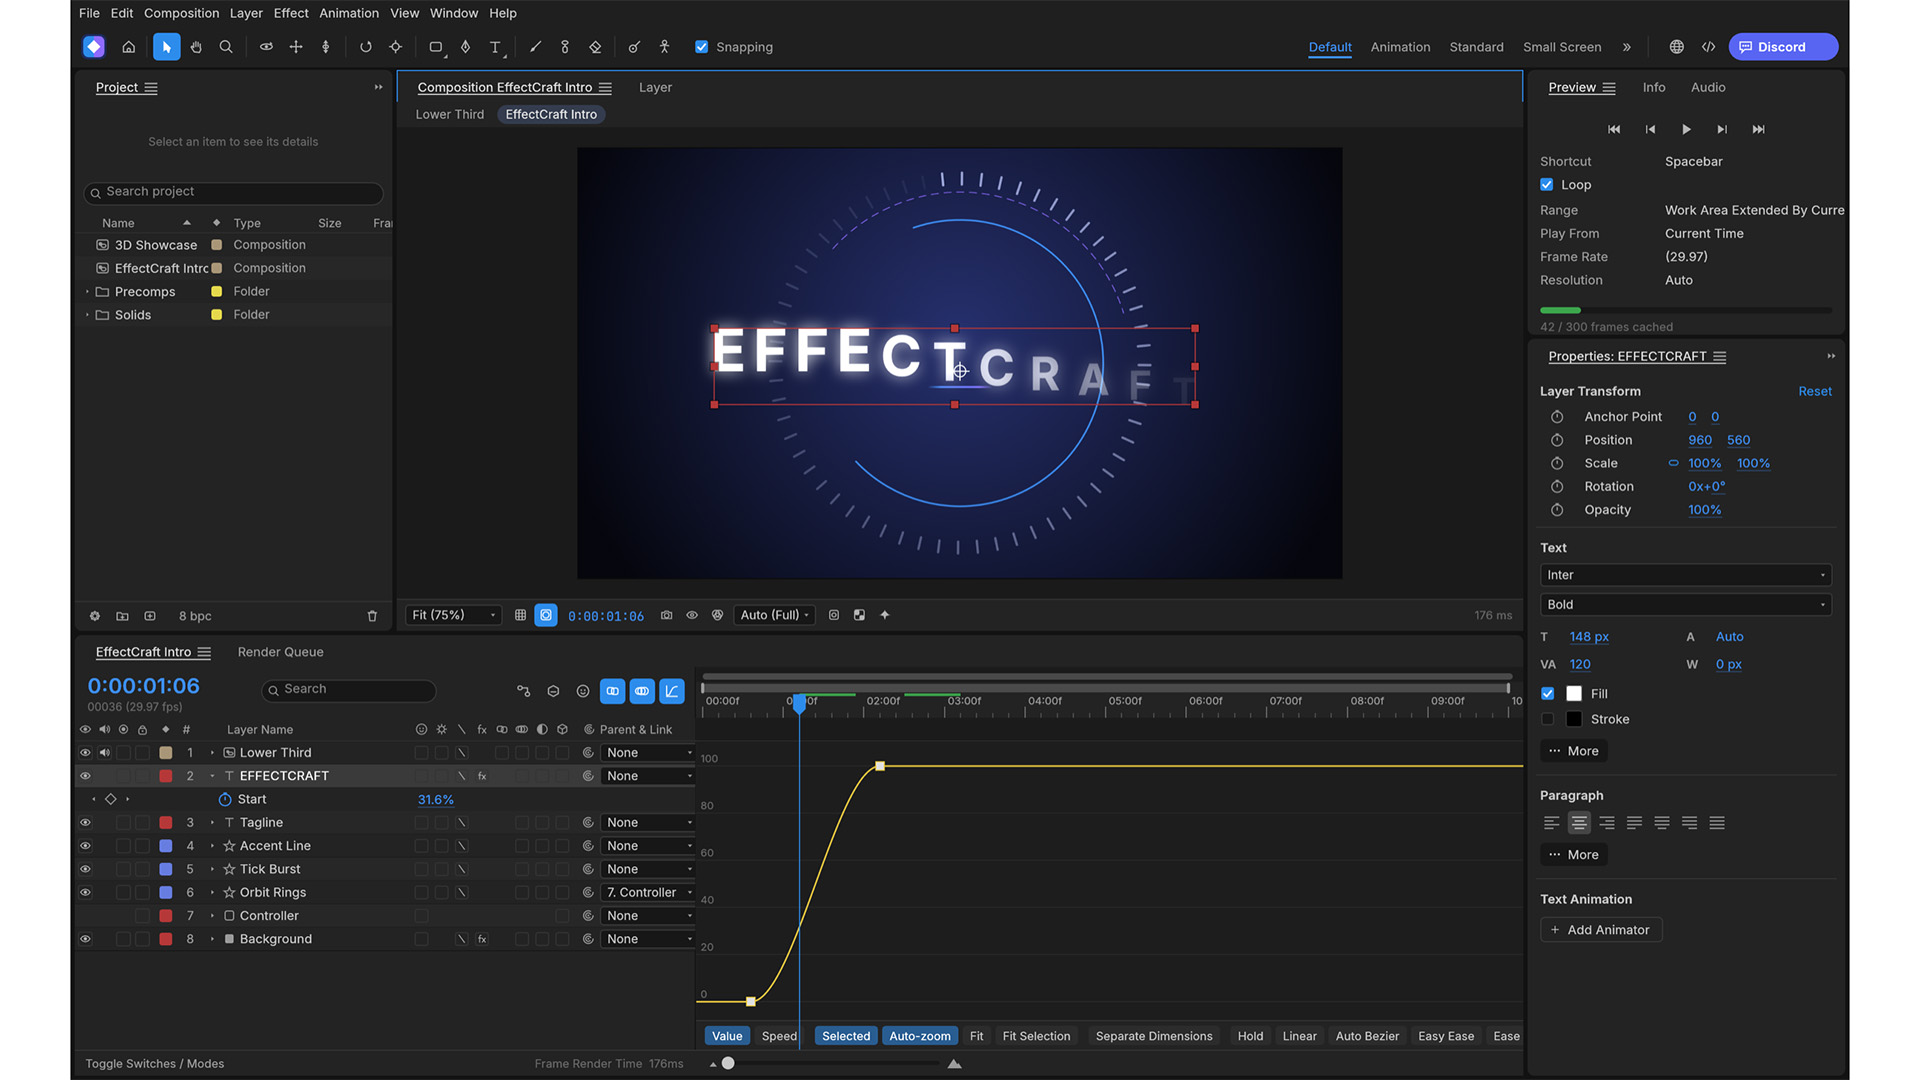Select the Zoom magnifier tool

pos(226,47)
